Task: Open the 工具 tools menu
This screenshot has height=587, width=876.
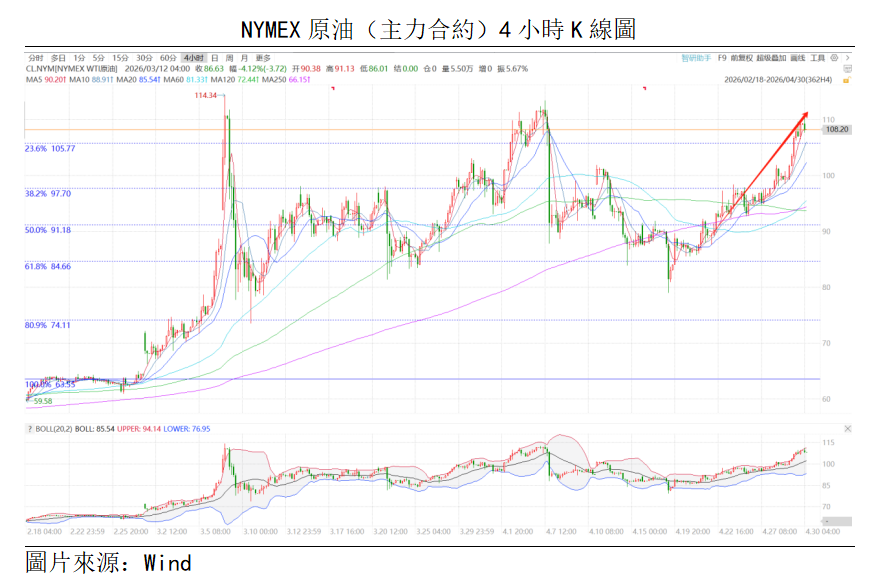Action: coord(817,58)
